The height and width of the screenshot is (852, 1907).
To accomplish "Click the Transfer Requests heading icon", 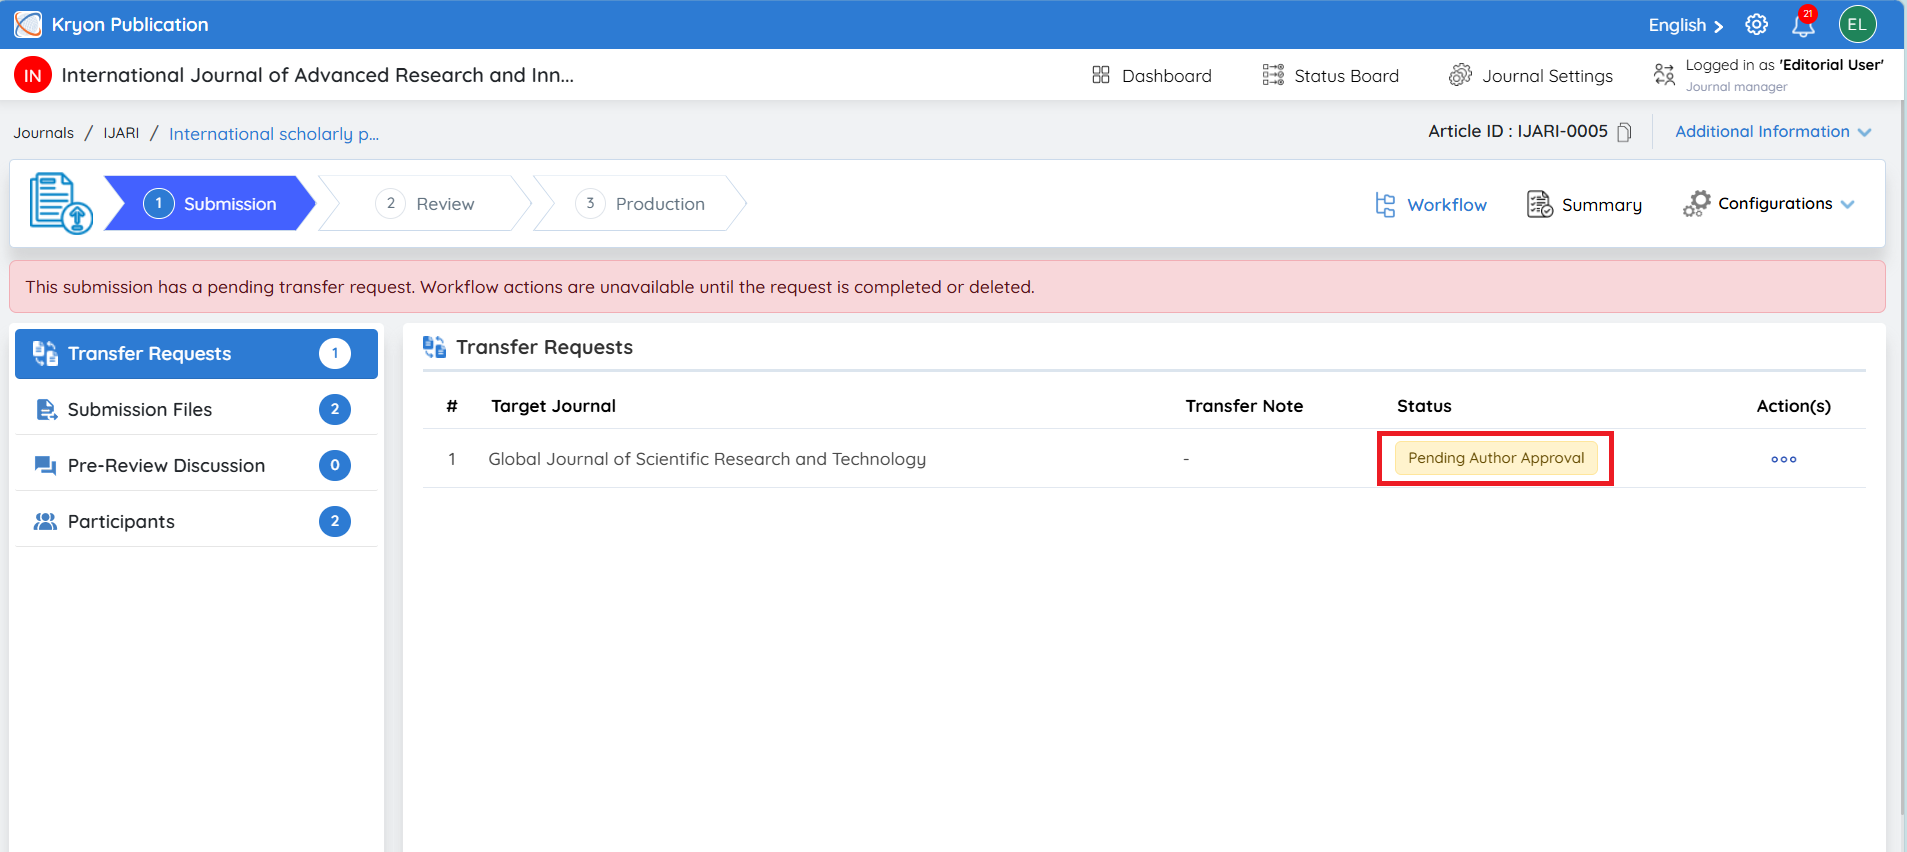I will (434, 347).
